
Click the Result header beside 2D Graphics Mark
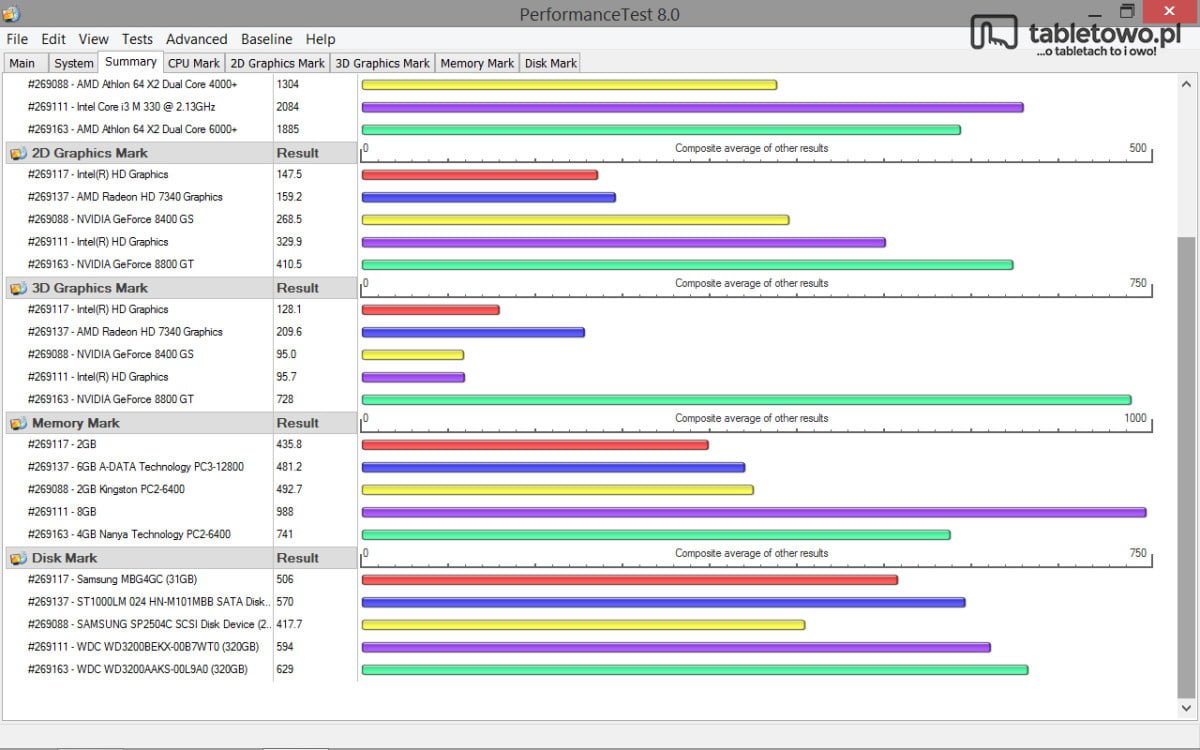(x=297, y=153)
